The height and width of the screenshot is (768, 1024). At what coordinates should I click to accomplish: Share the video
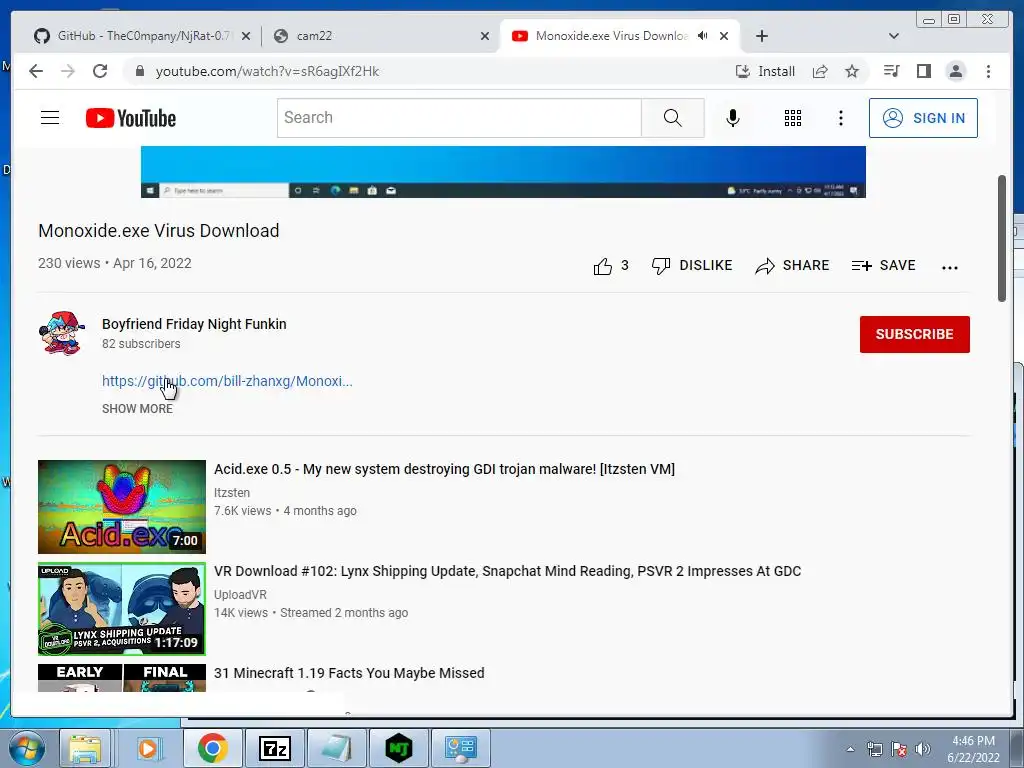[x=792, y=266]
